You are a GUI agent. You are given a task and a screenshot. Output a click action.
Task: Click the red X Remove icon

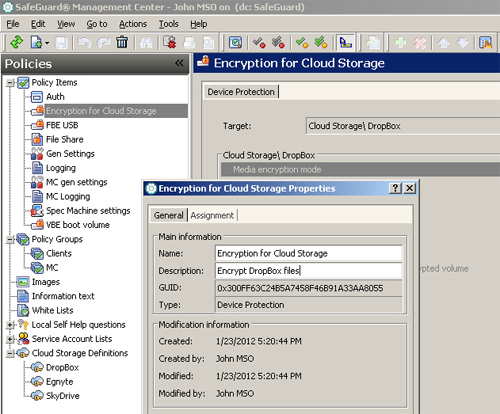[420, 43]
